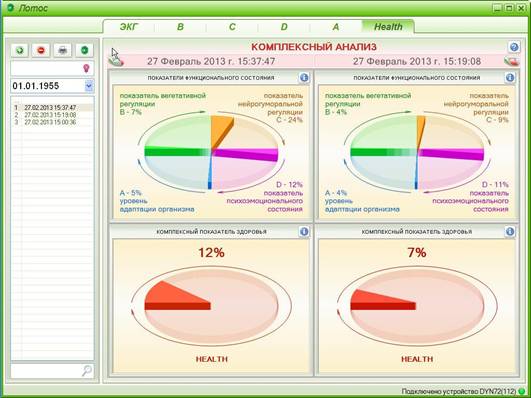This screenshot has height=398, width=531.
Task: Click the A - 4% label
Action: point(336,193)
